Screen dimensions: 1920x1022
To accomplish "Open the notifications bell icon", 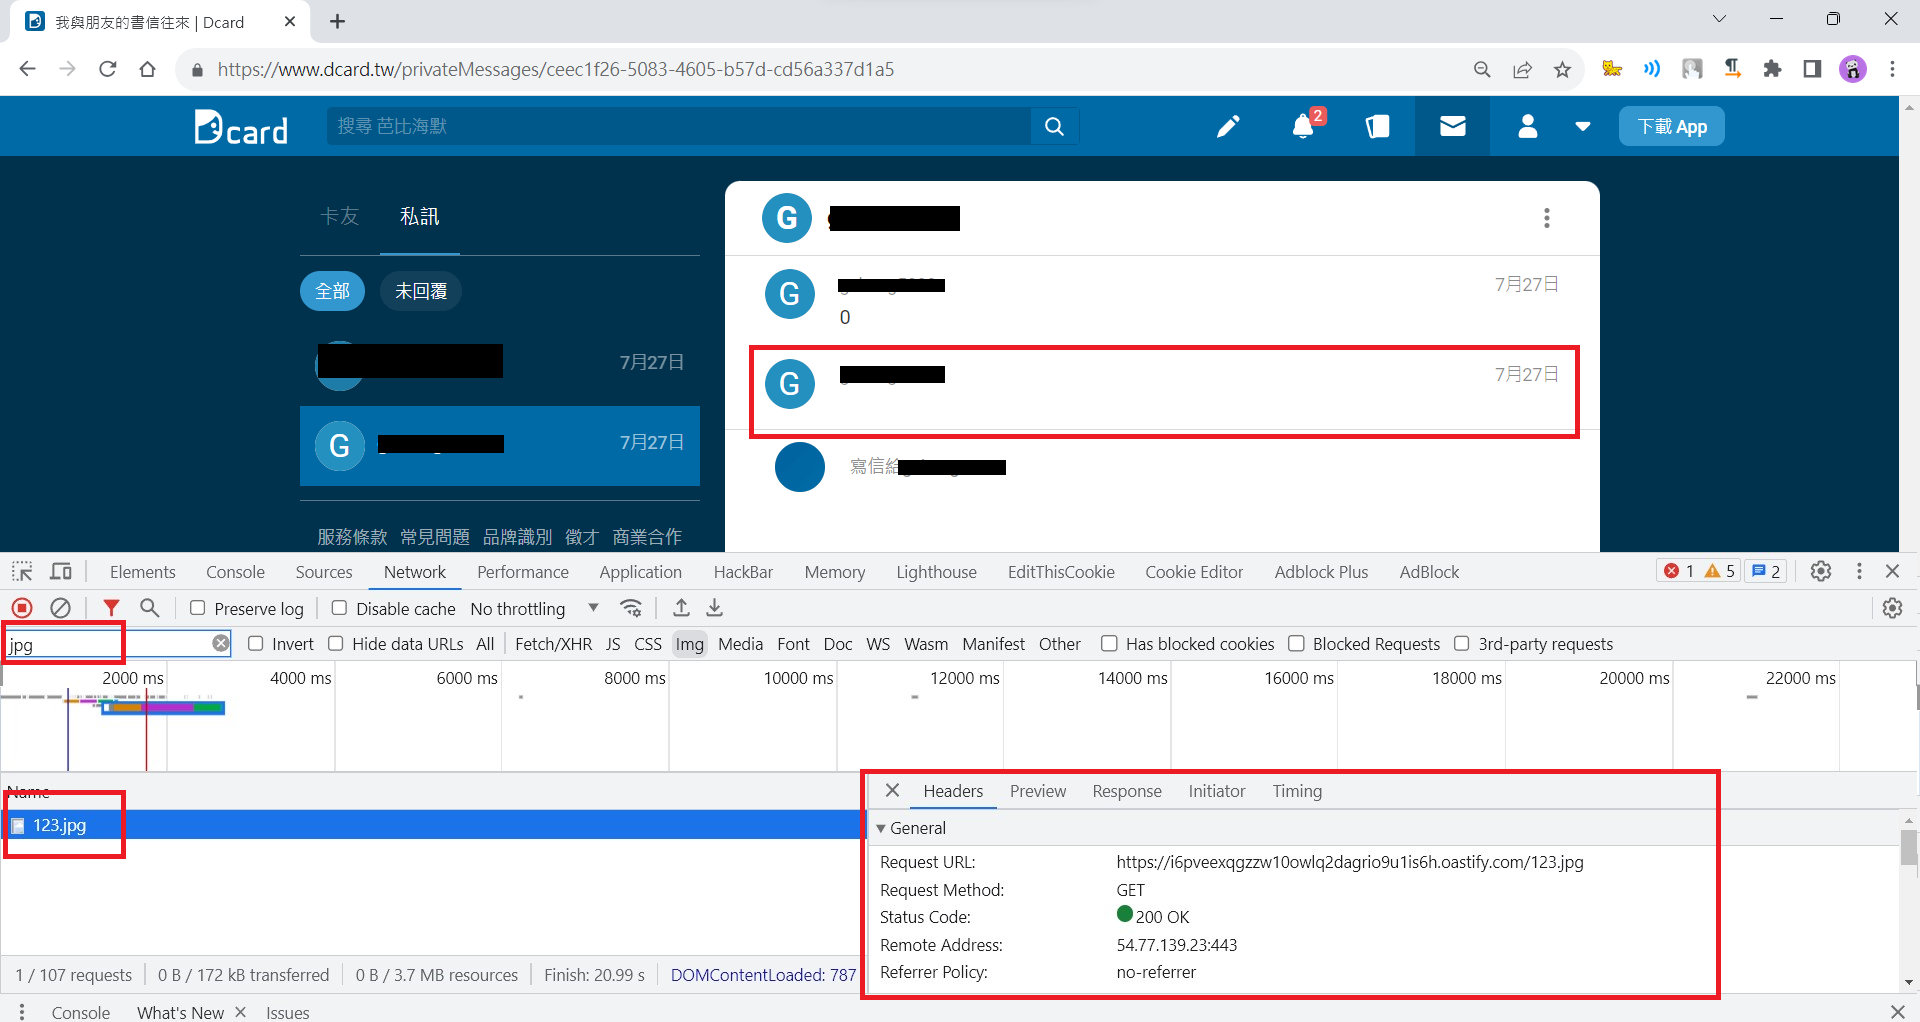I will 1303,126.
